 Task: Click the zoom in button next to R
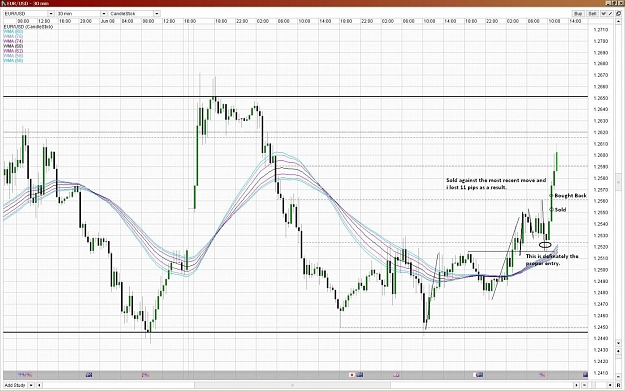tap(610, 385)
